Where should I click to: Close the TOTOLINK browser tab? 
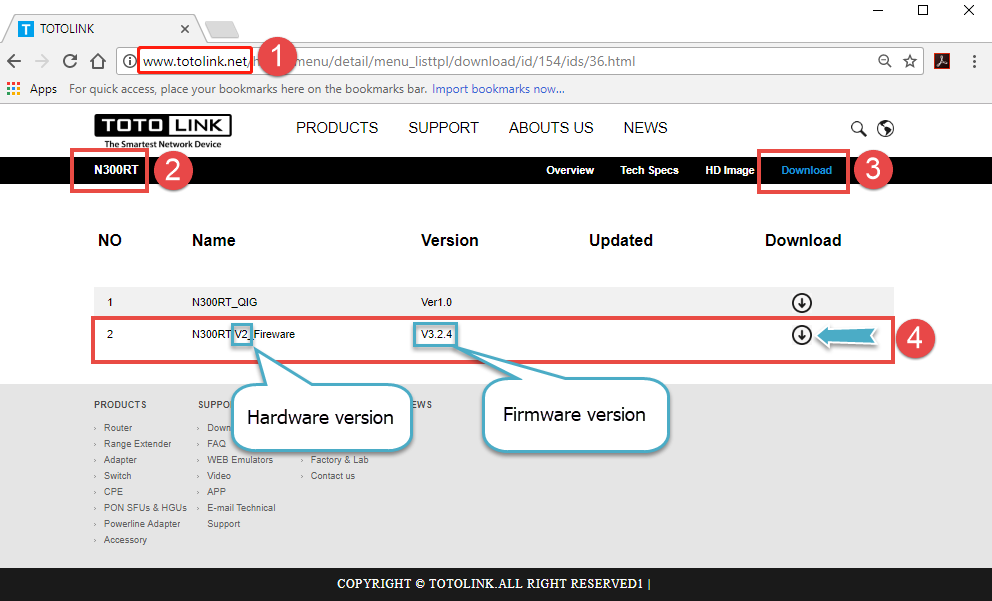(185, 28)
